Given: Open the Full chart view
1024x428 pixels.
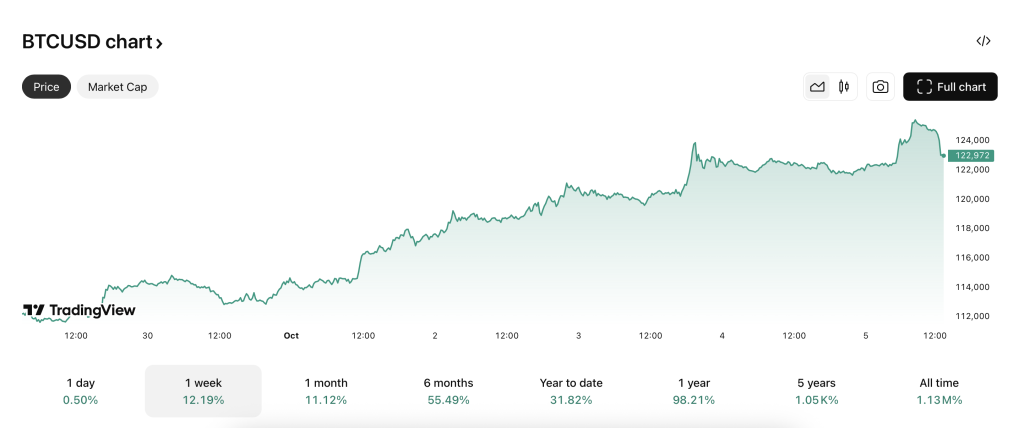Looking at the screenshot, I should coord(950,87).
